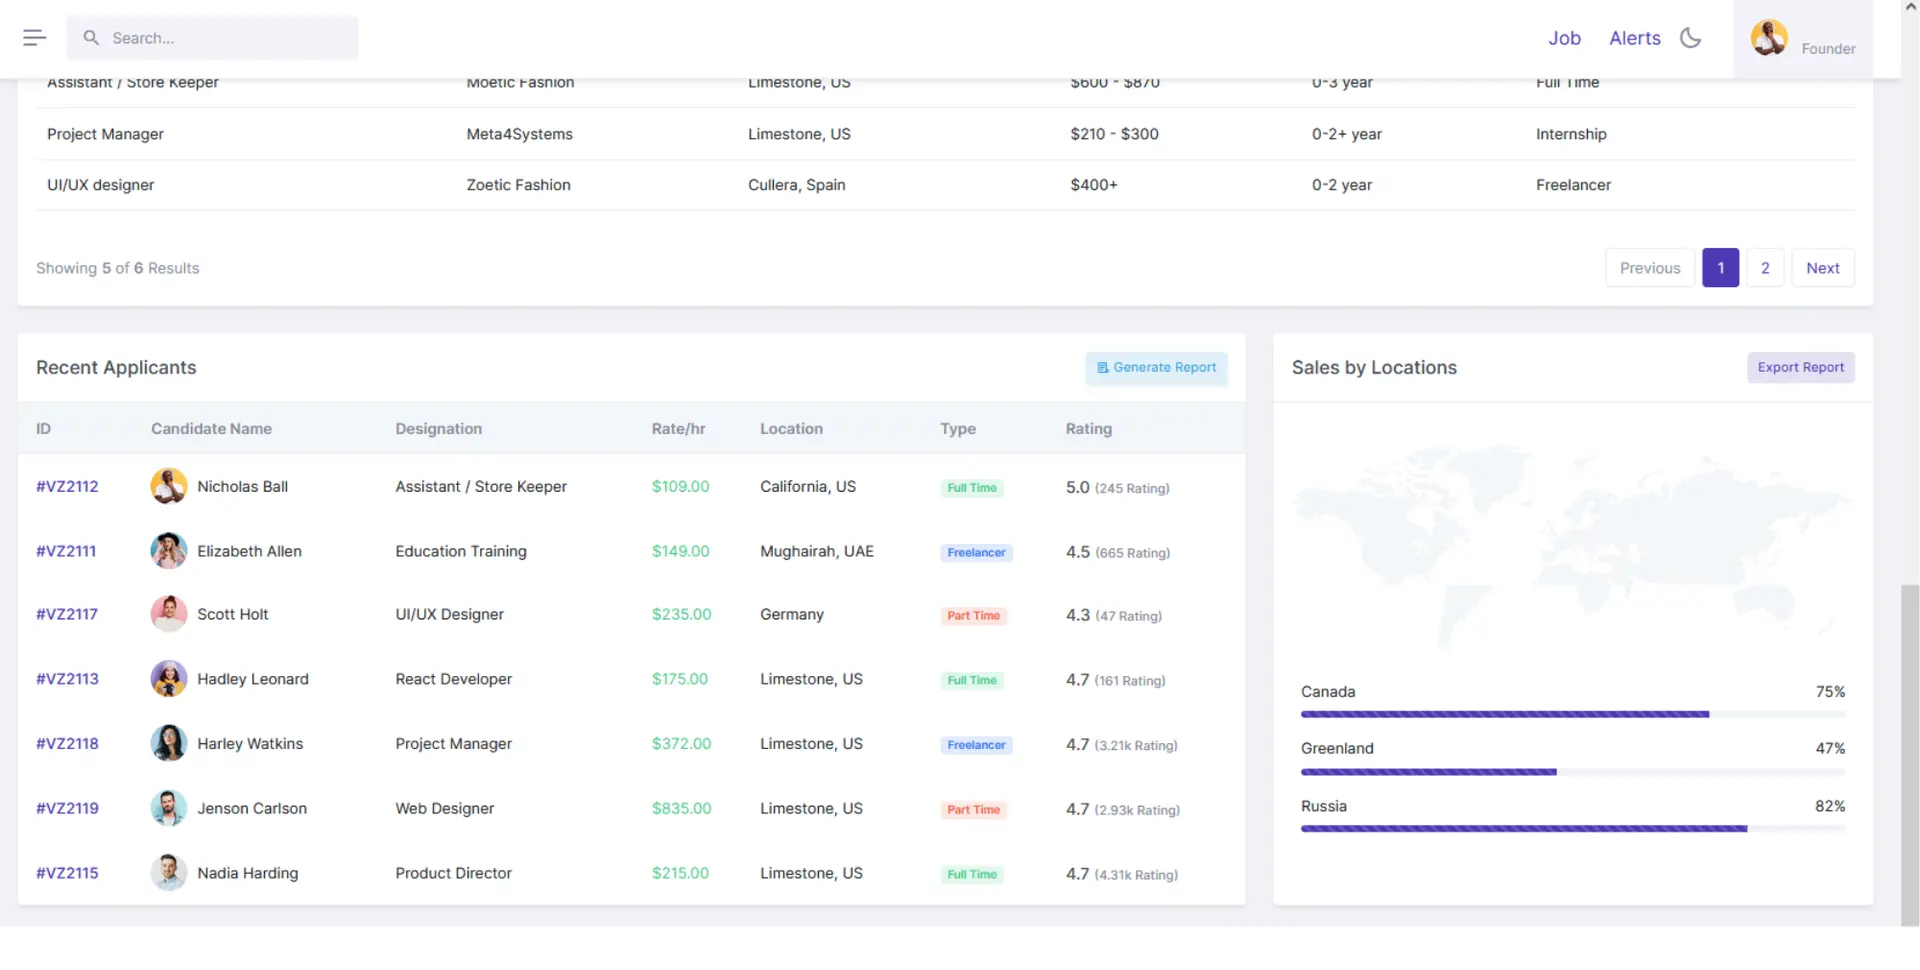Click Elizabeth Allen's avatar picture

click(x=168, y=551)
